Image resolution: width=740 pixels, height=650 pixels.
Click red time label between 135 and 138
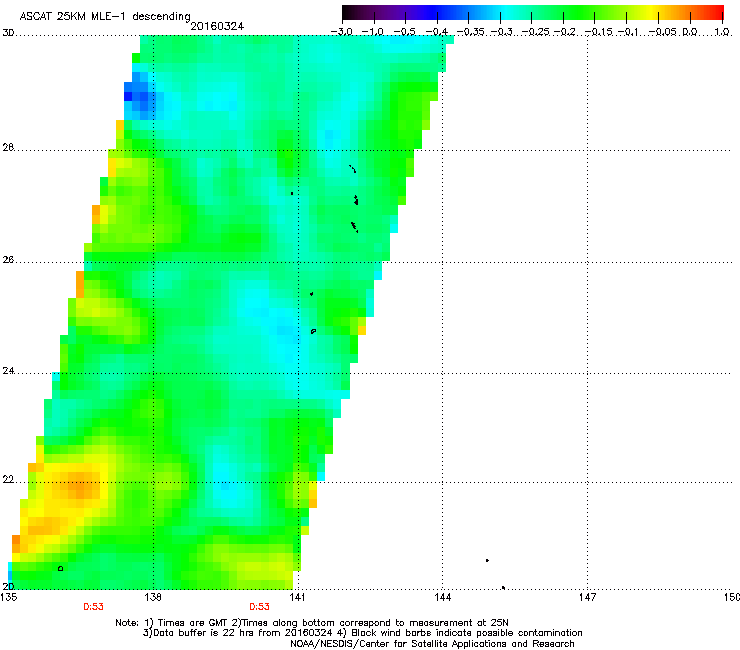(93, 607)
